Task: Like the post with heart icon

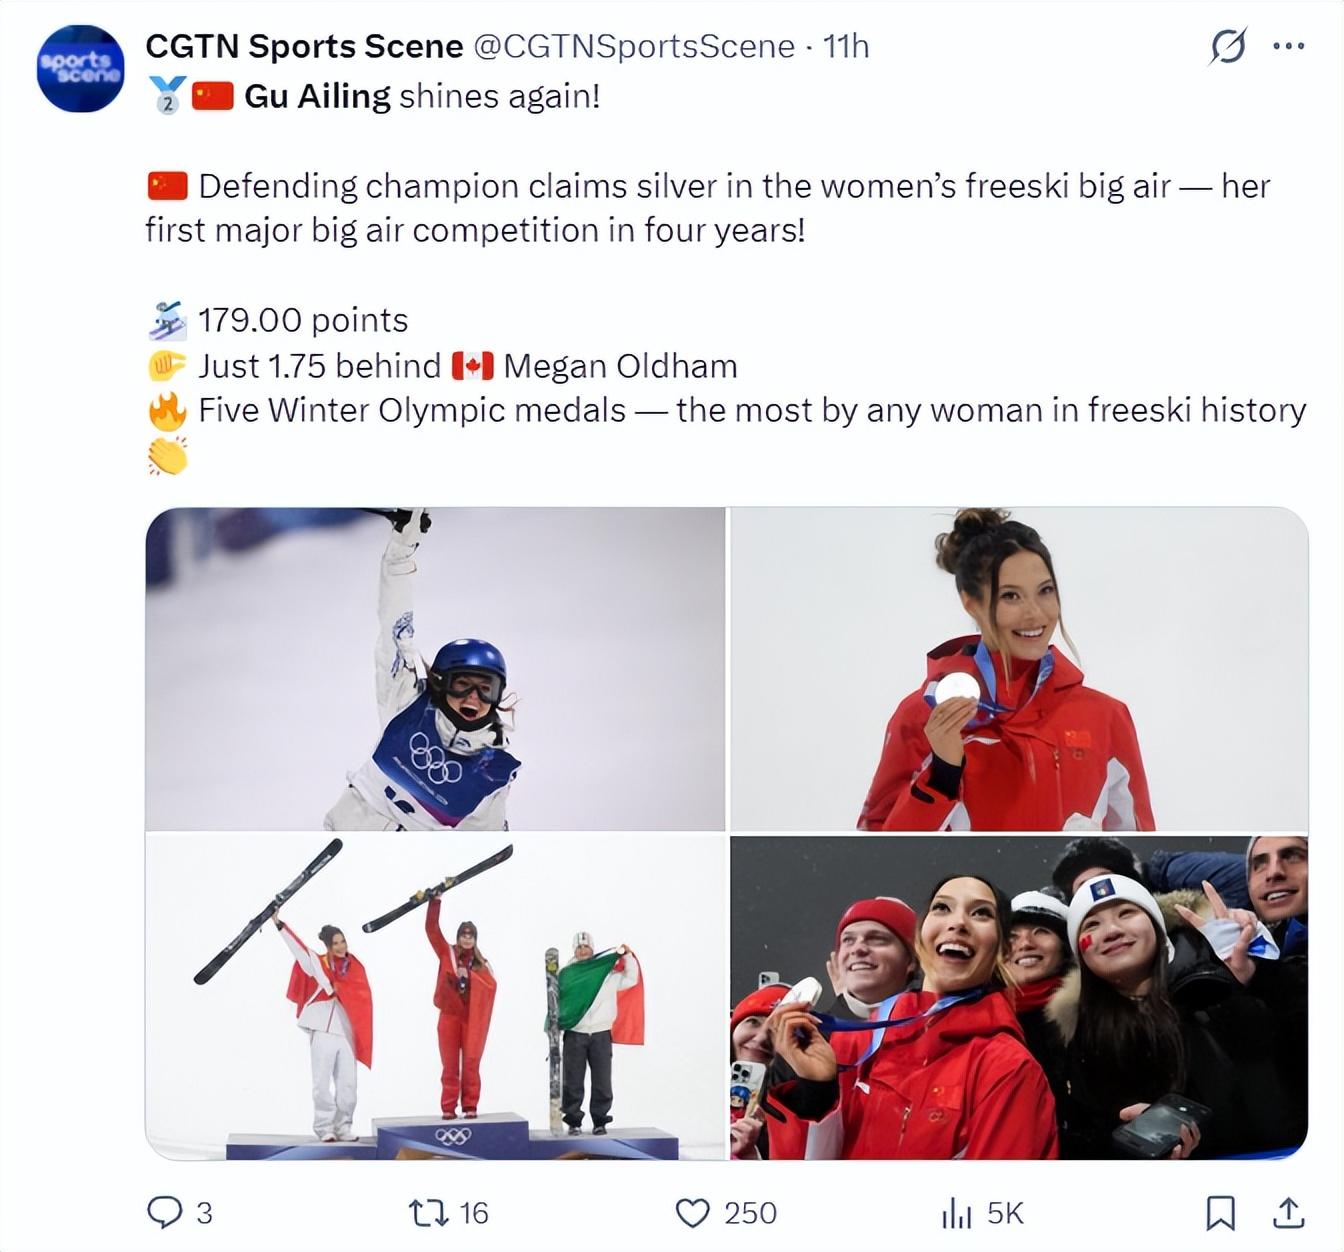Action: pos(692,1212)
